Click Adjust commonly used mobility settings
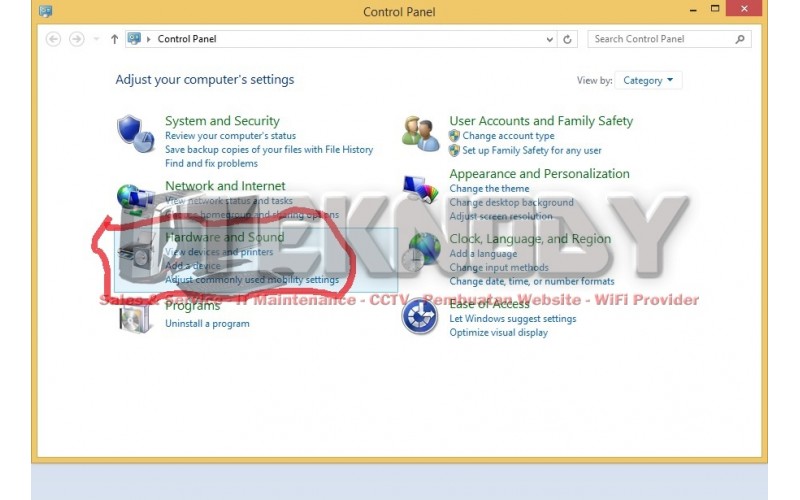The height and width of the screenshot is (500, 800). coord(252,280)
